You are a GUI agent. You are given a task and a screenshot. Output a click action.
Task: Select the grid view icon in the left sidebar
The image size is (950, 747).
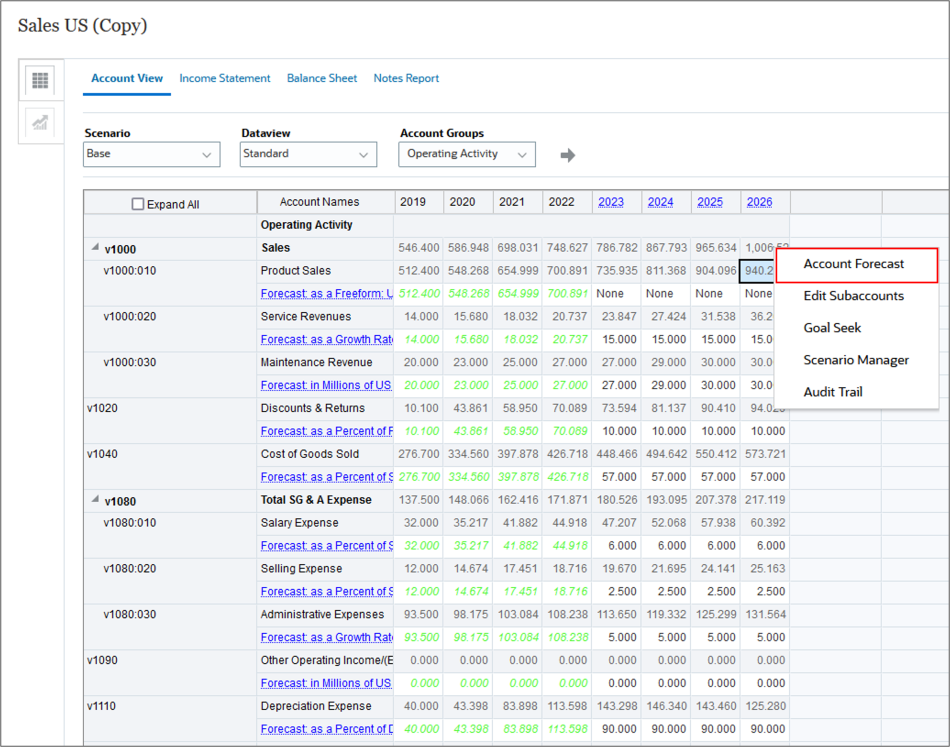click(x=40, y=80)
